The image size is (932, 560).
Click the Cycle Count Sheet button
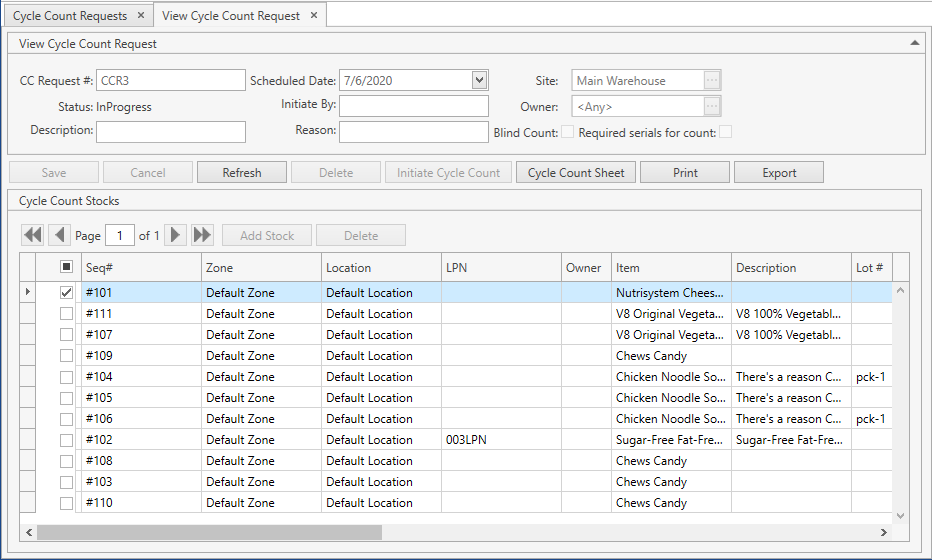[x=576, y=173]
